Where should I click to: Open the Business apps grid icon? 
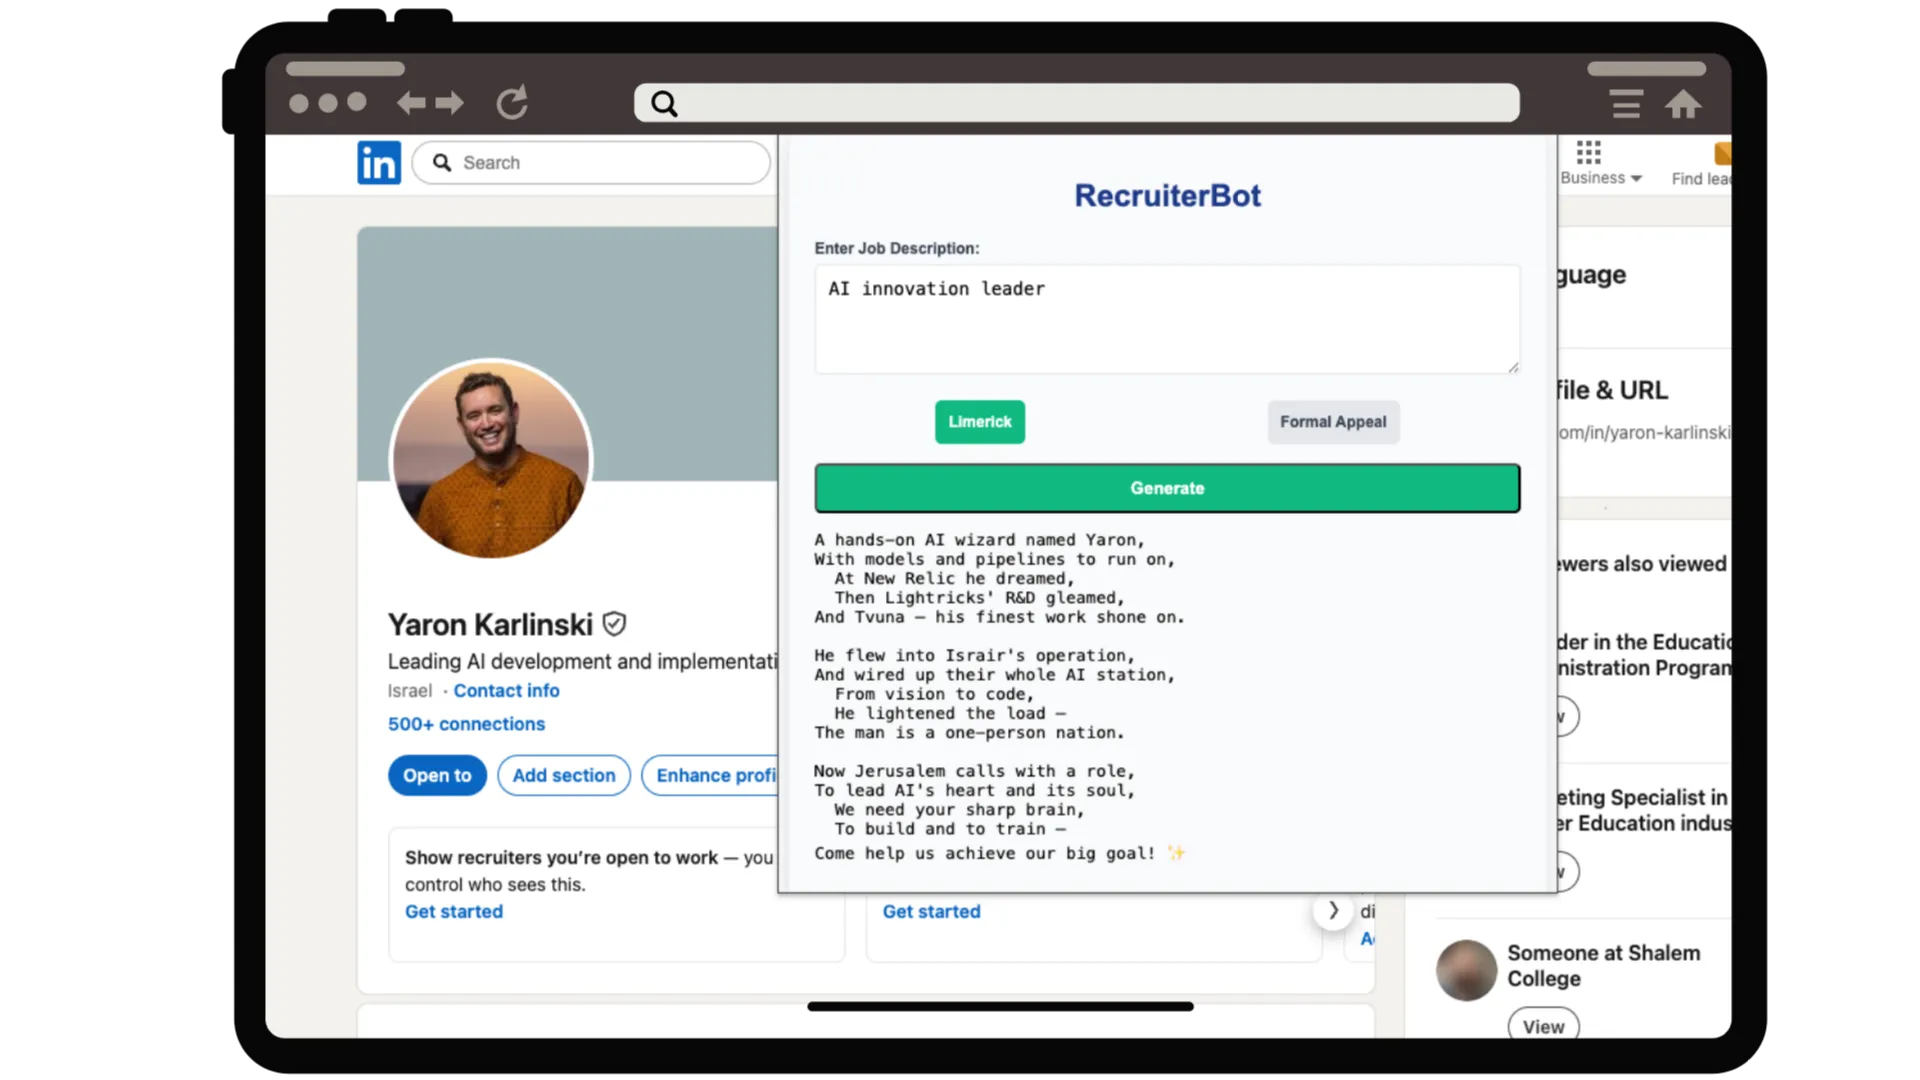click(x=1588, y=153)
